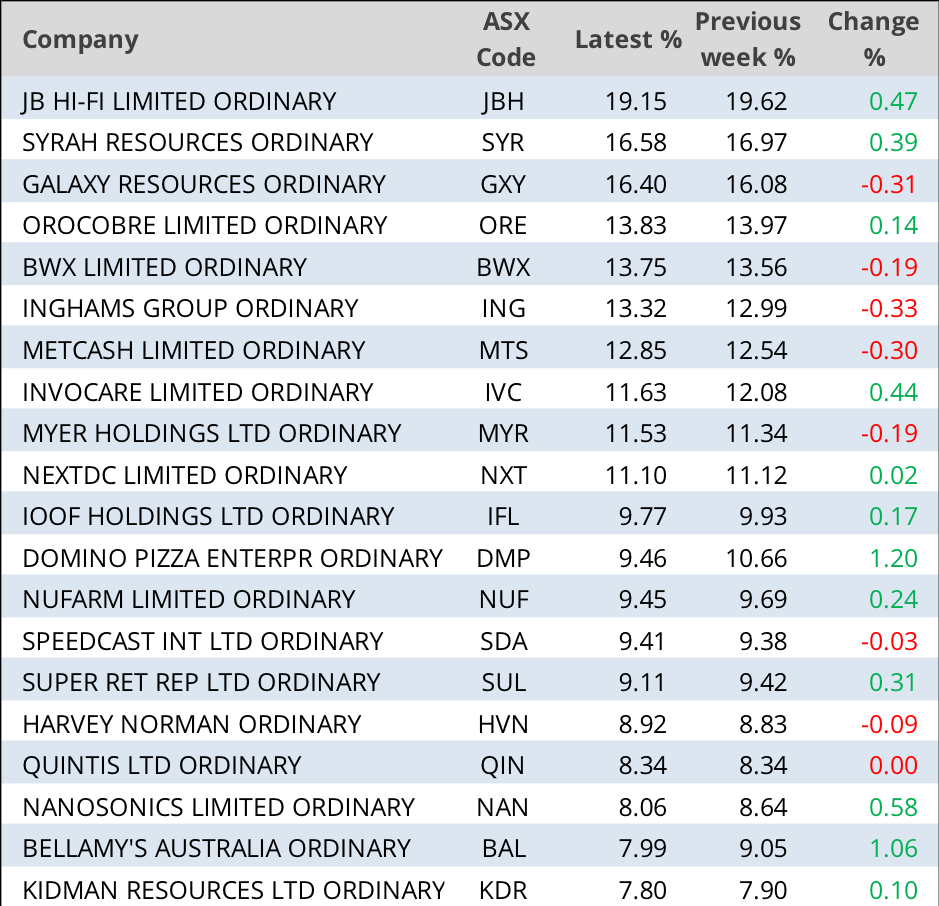This screenshot has width=939, height=906.
Task: Click JB Hi-Fi's latest value 19.15
Action: (636, 101)
